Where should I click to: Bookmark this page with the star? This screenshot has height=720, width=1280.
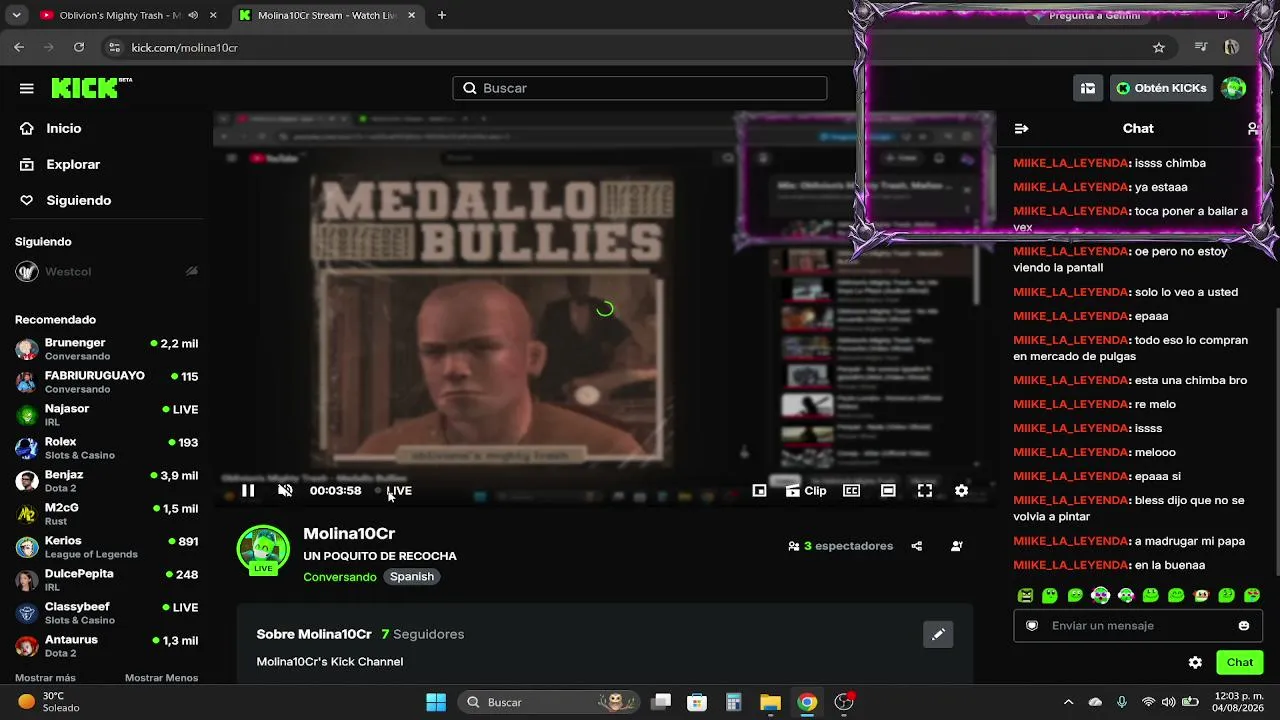coord(1159,47)
